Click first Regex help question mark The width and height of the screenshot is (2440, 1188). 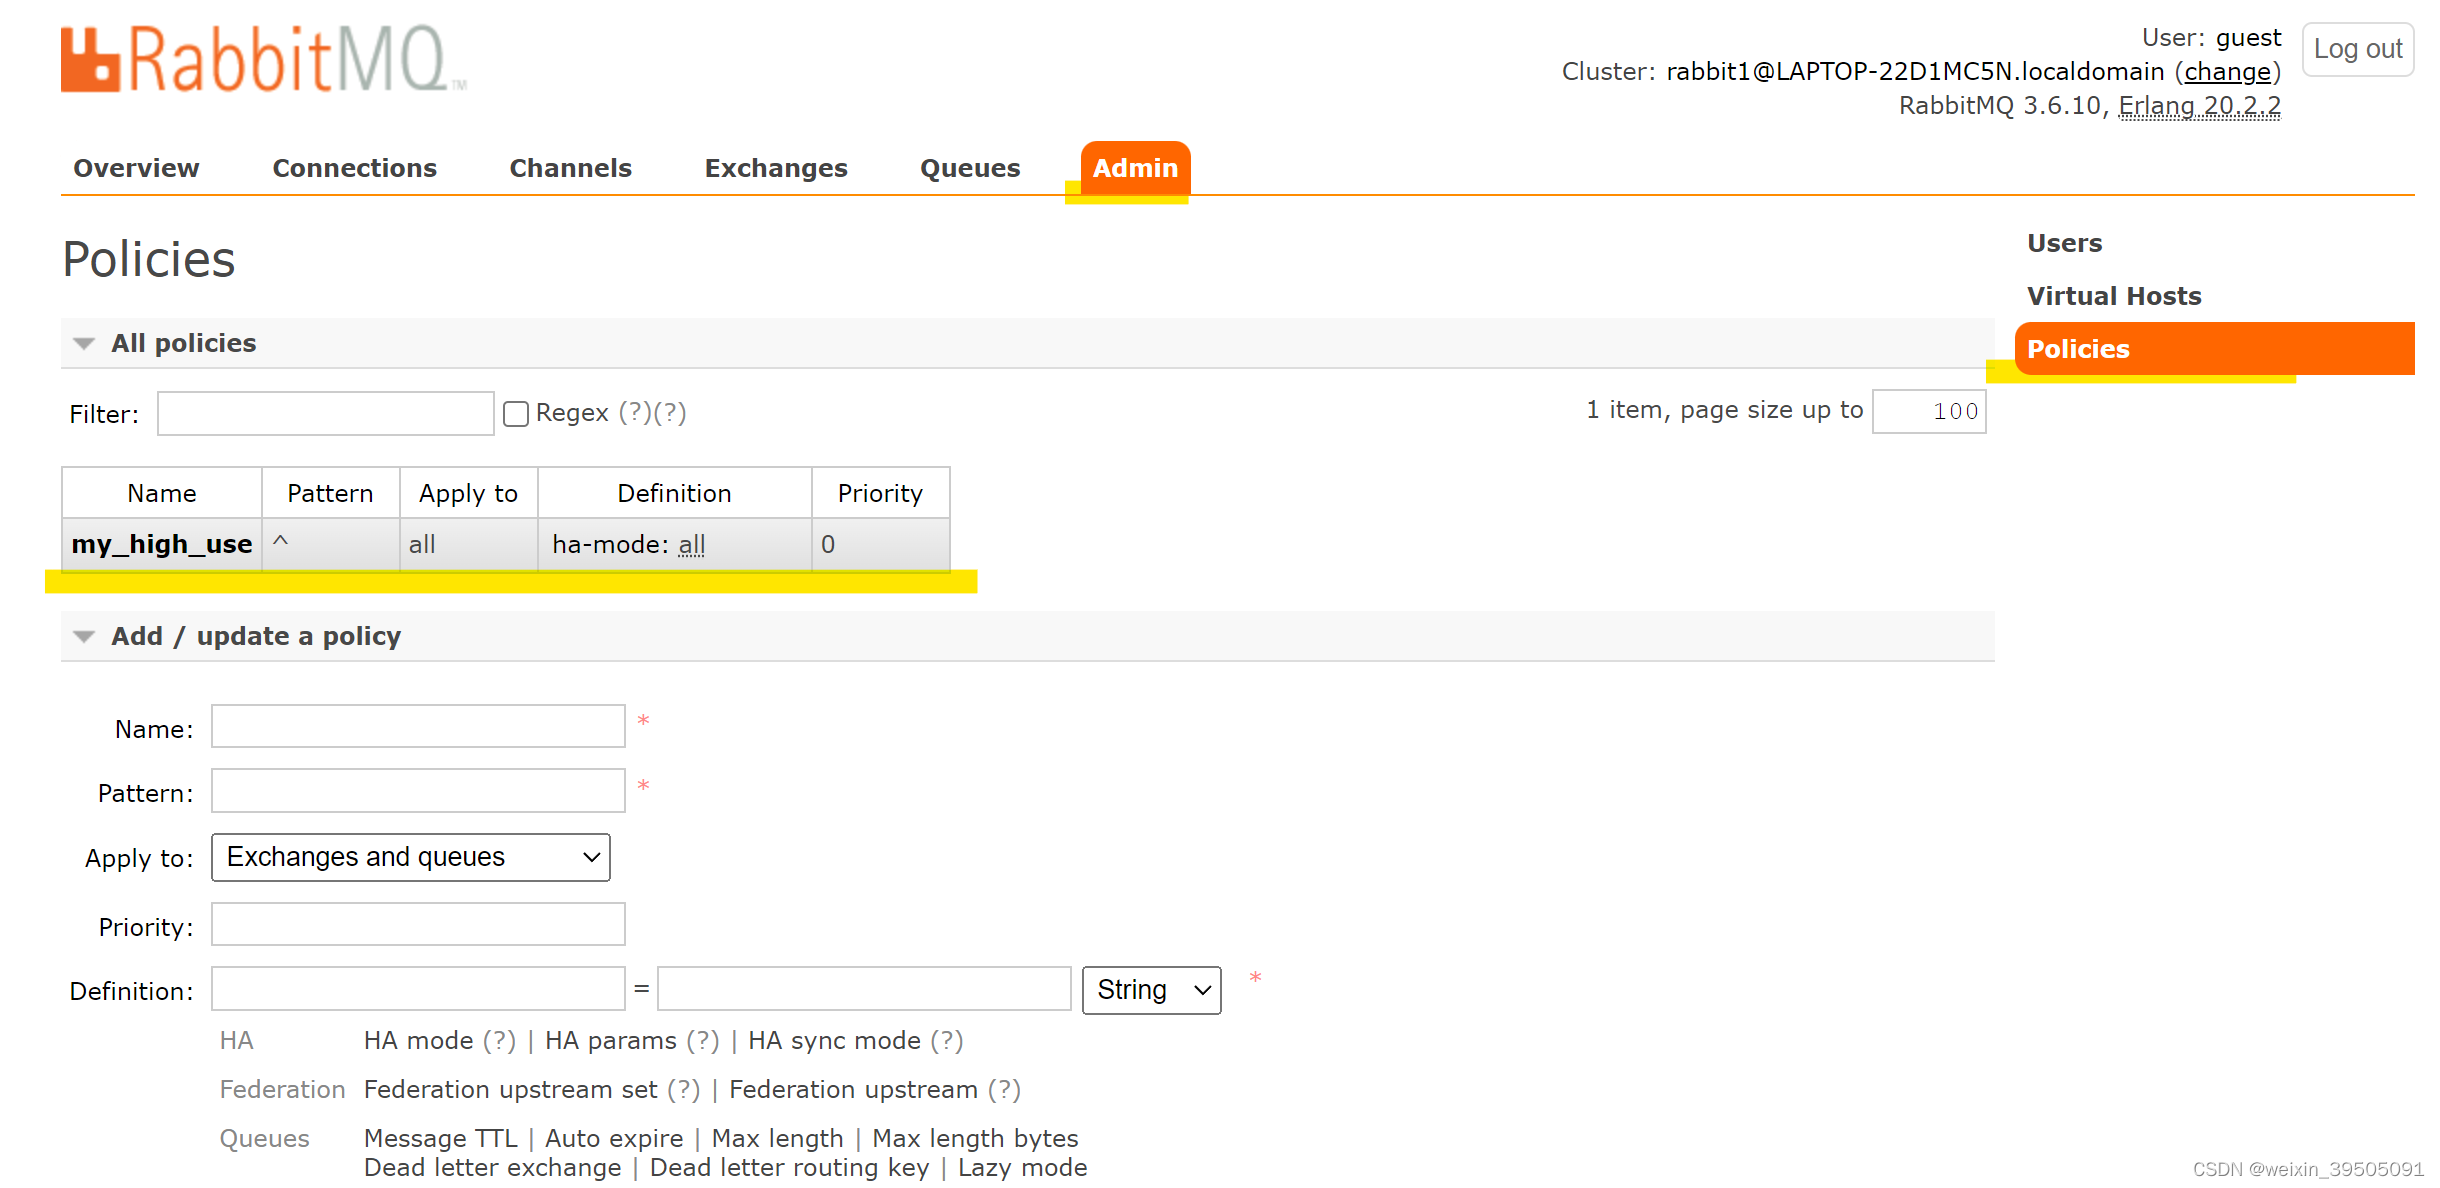point(635,413)
